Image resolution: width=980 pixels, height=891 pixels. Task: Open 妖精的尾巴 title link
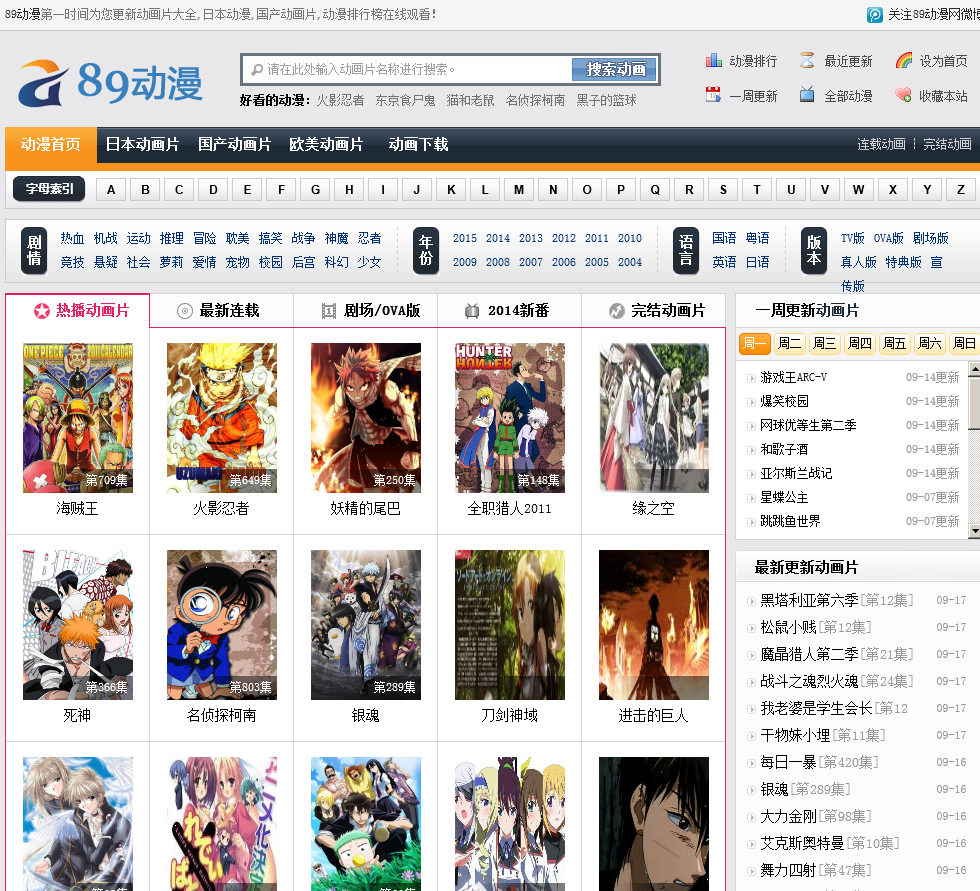tap(366, 509)
